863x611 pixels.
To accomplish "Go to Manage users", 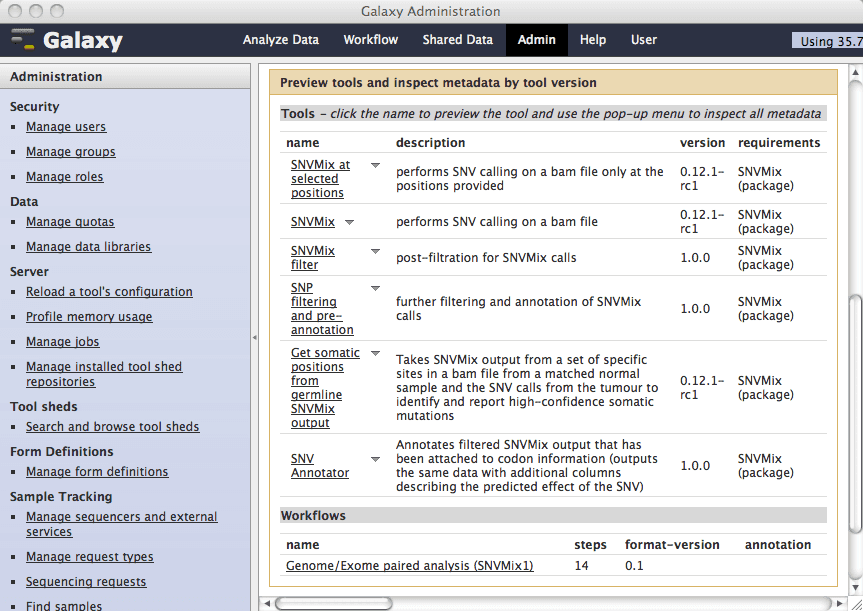I will pos(66,127).
